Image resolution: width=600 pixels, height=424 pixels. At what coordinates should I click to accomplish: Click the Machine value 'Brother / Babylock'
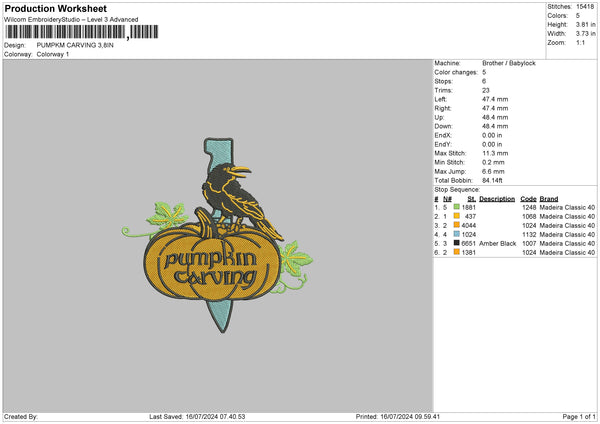pos(509,63)
